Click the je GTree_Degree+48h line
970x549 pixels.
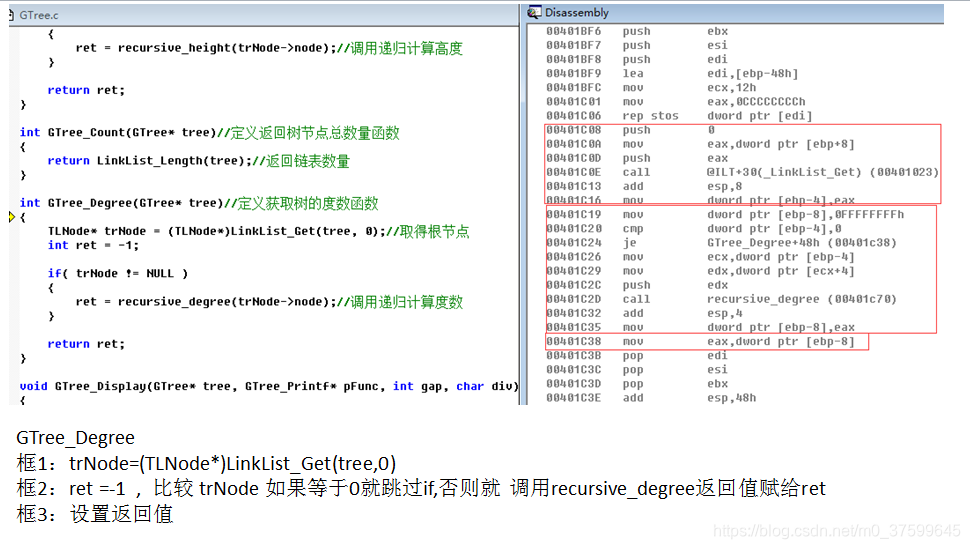coord(721,243)
